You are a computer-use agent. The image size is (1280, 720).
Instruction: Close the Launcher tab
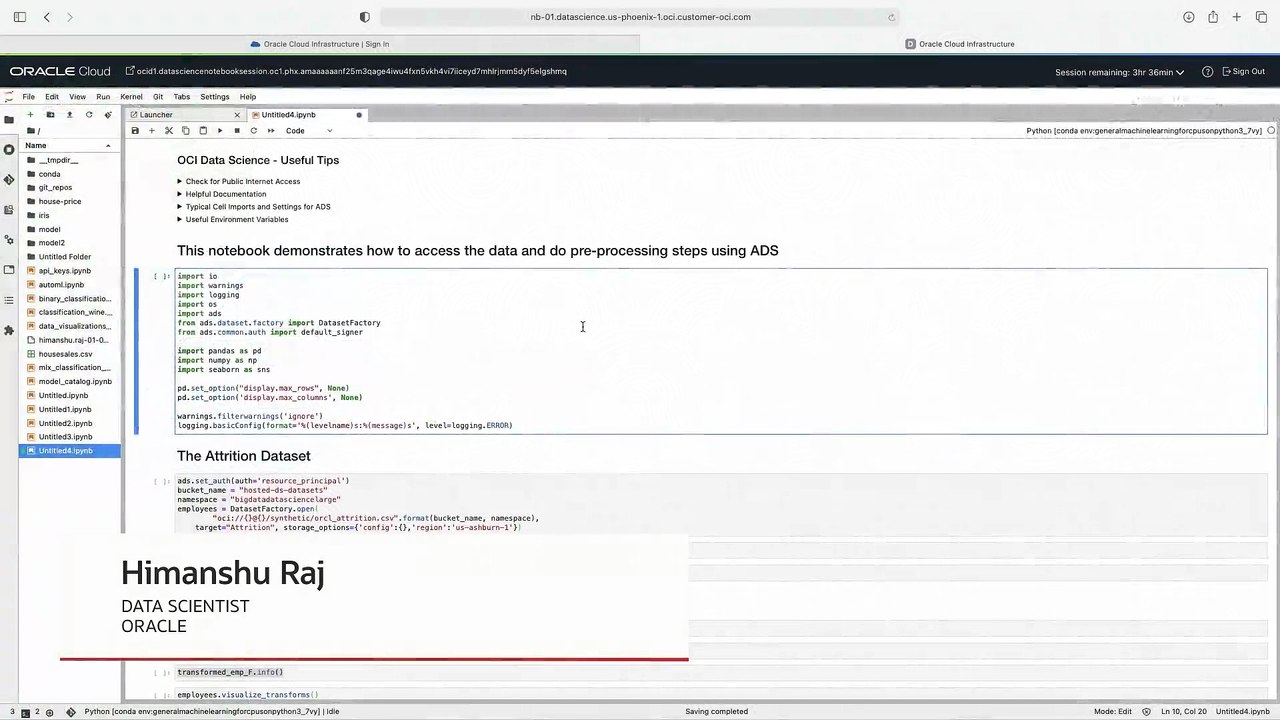click(237, 115)
